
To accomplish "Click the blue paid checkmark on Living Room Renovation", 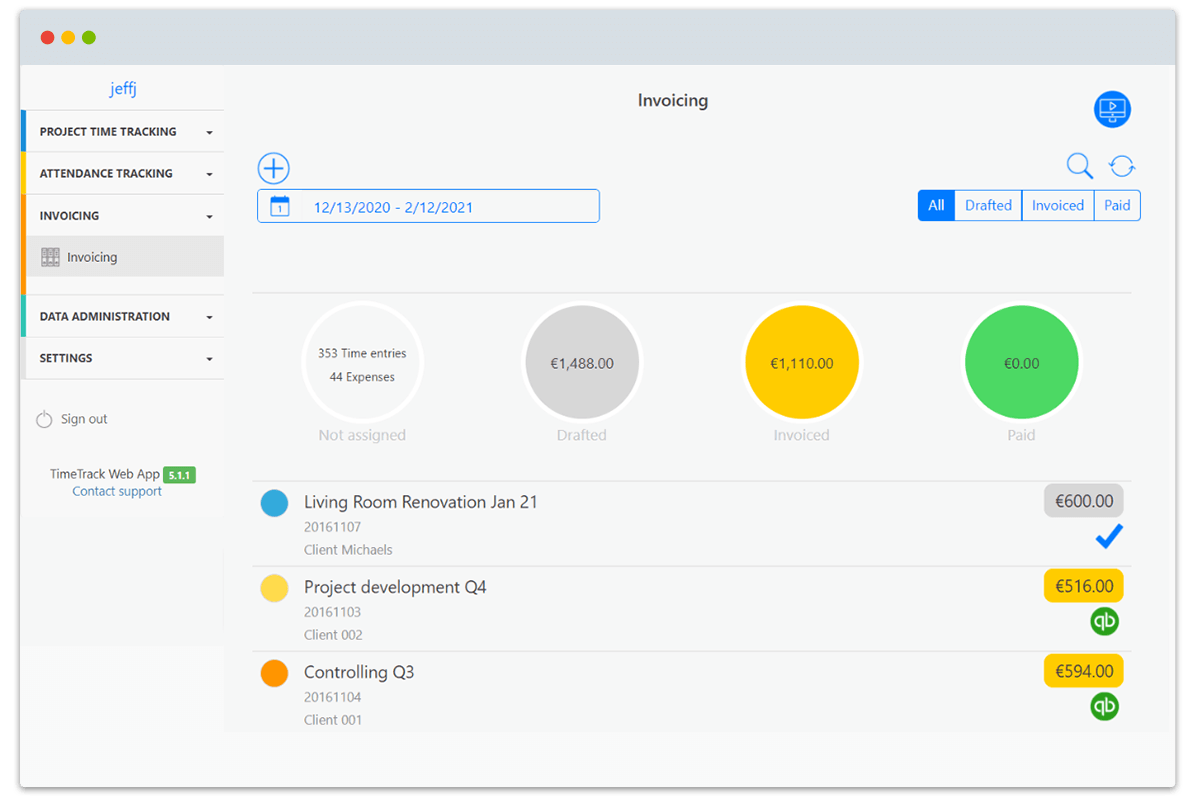I will point(1108,537).
